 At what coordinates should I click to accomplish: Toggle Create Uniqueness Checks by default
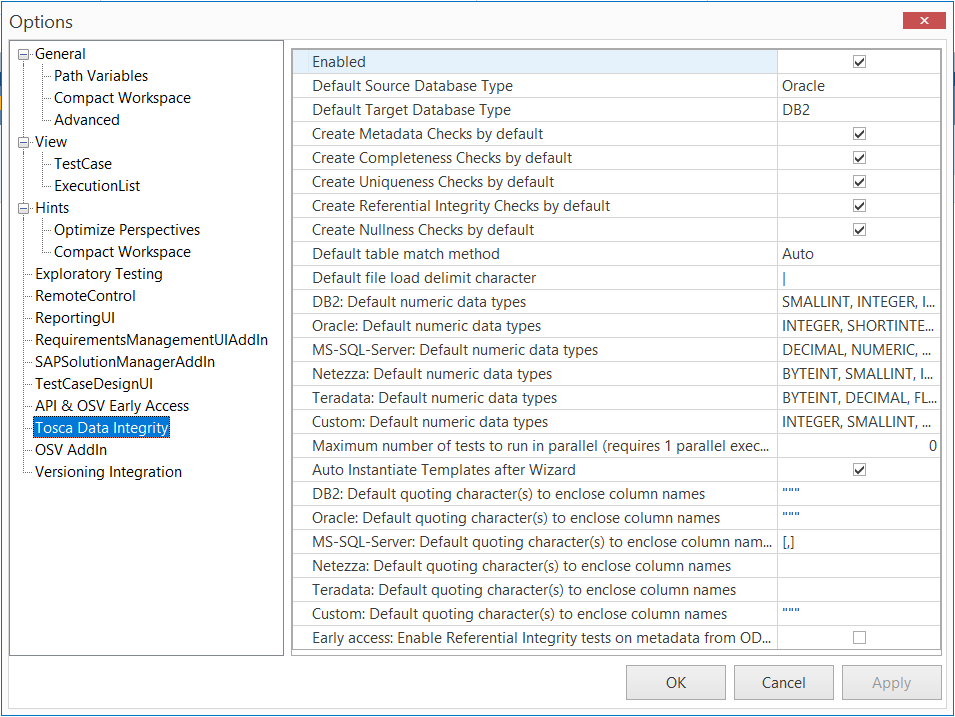click(x=859, y=182)
